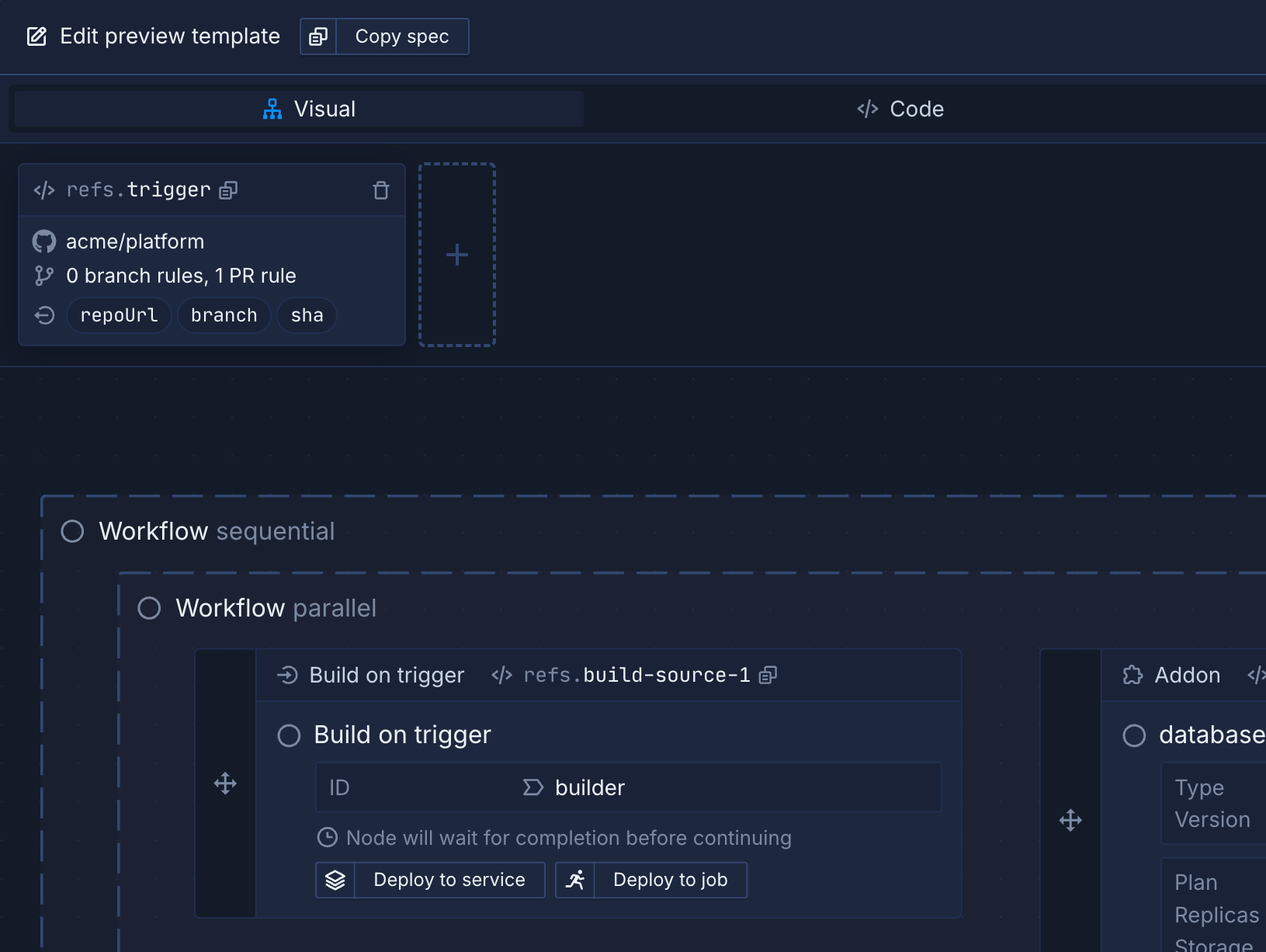Click the tag icon next to builder
This screenshot has height=952, width=1266.
coord(533,788)
